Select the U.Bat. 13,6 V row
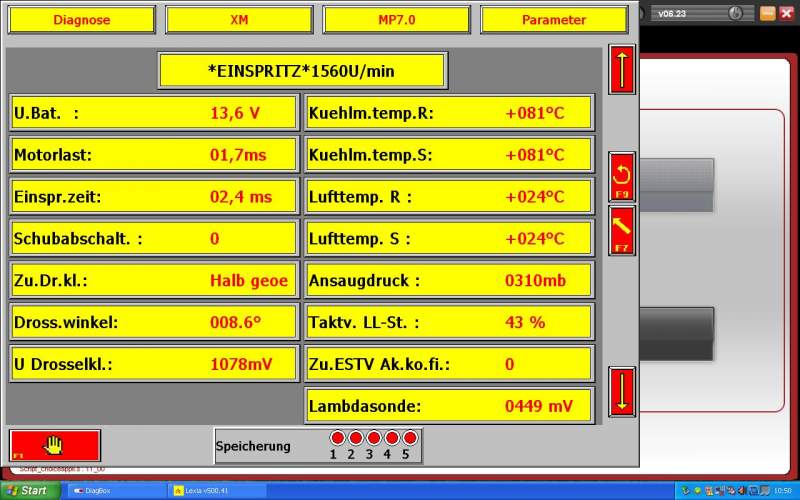The image size is (800, 500). click(154, 113)
